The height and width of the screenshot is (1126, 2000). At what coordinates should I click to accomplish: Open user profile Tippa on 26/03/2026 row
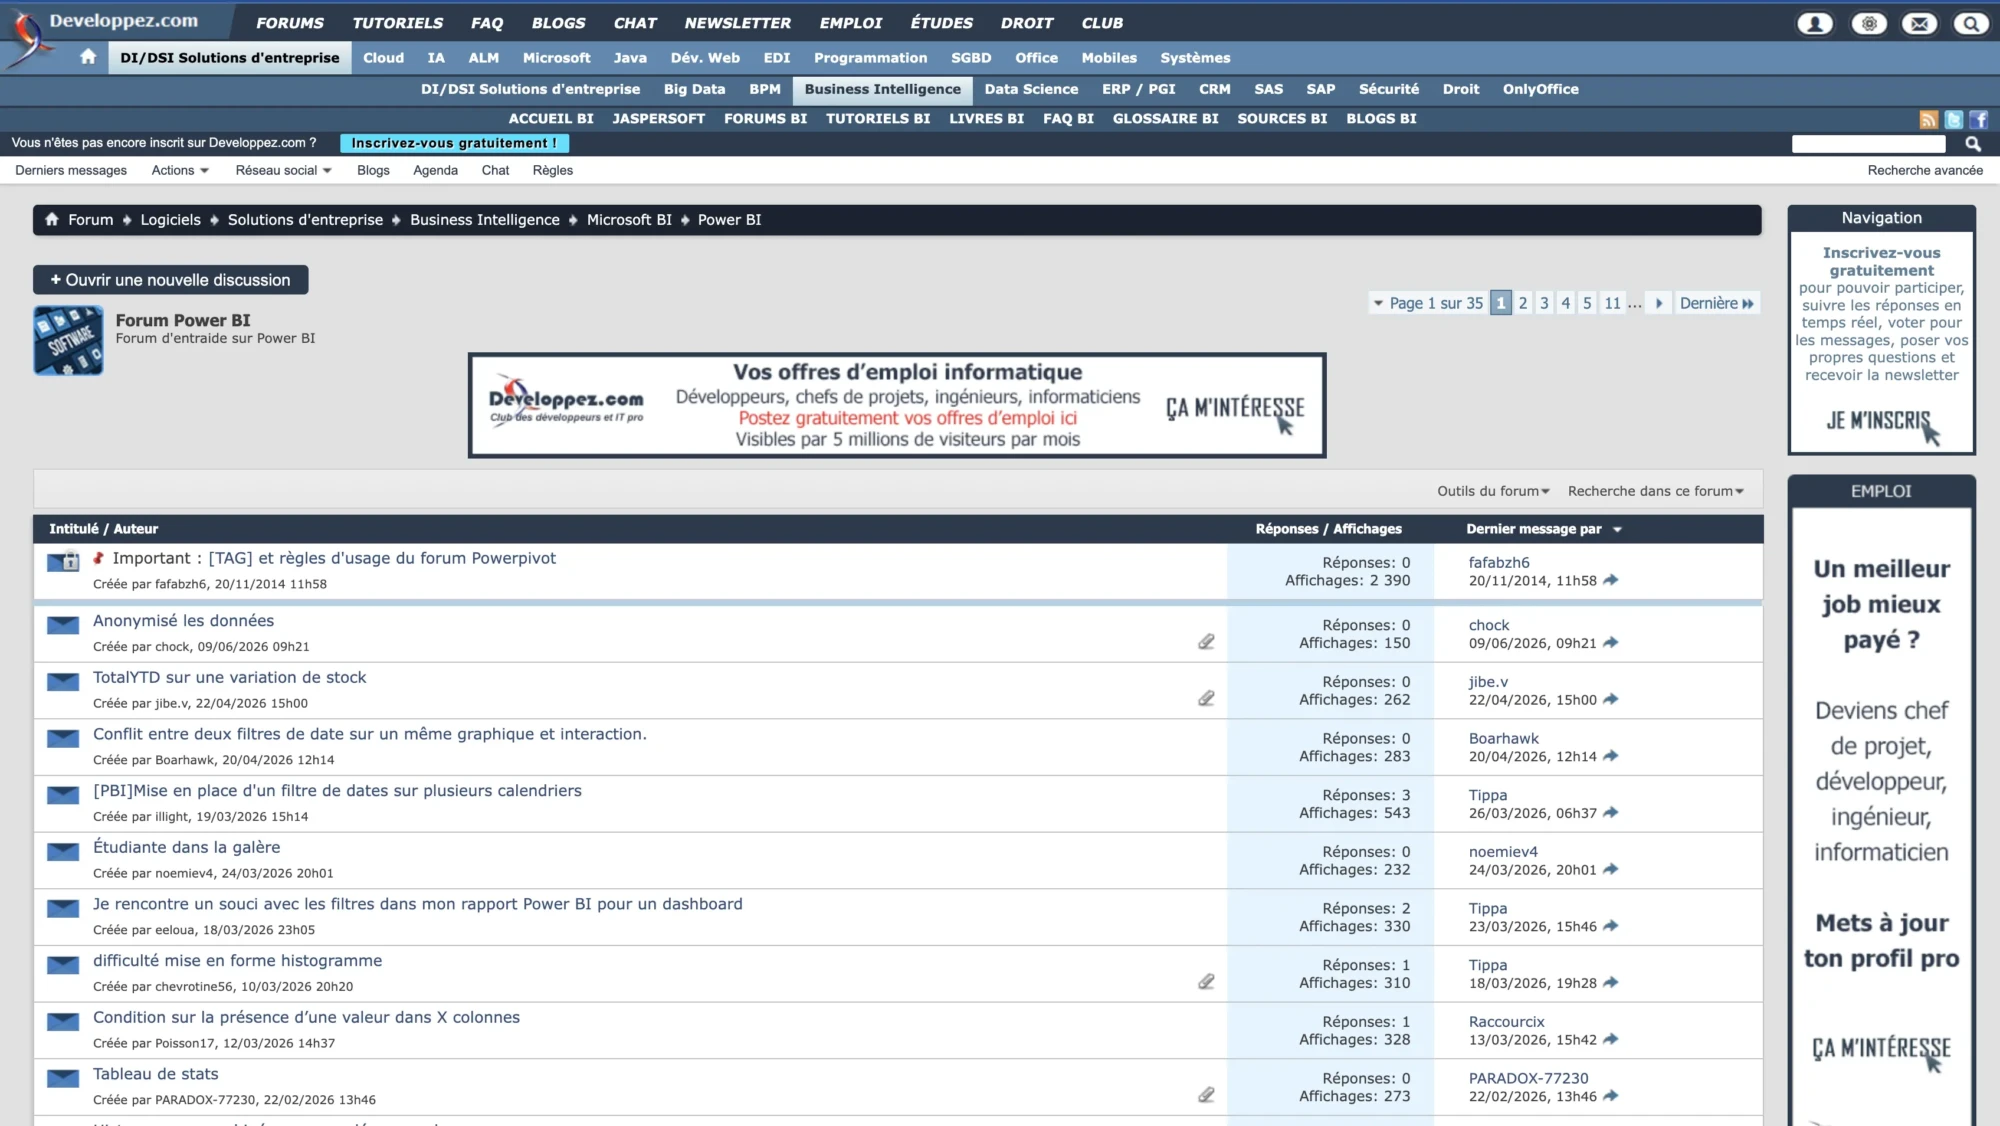click(1487, 795)
